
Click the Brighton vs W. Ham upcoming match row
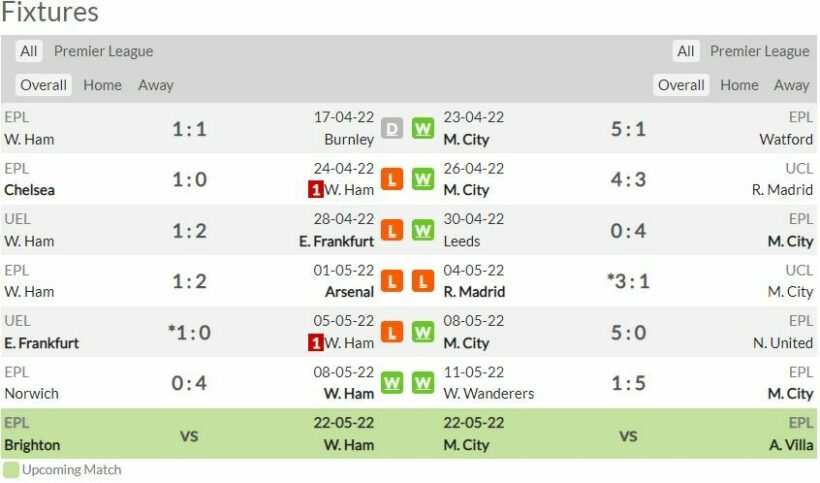coord(189,436)
